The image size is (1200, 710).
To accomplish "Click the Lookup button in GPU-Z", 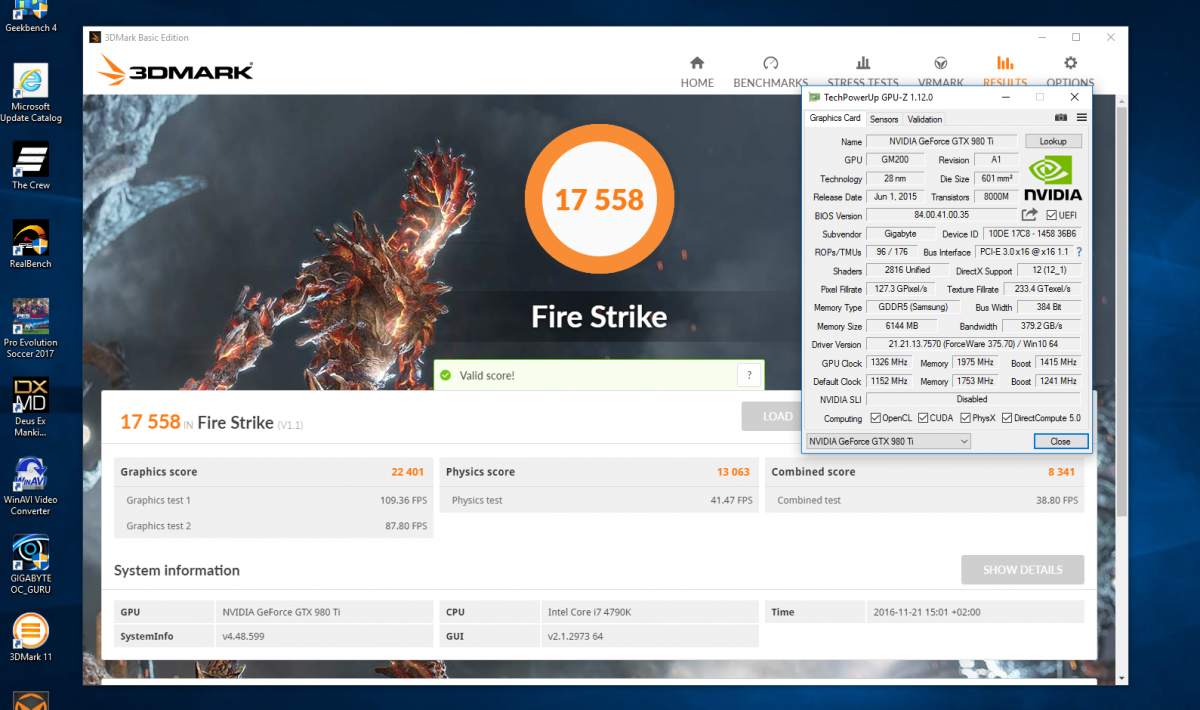I will tap(1053, 141).
